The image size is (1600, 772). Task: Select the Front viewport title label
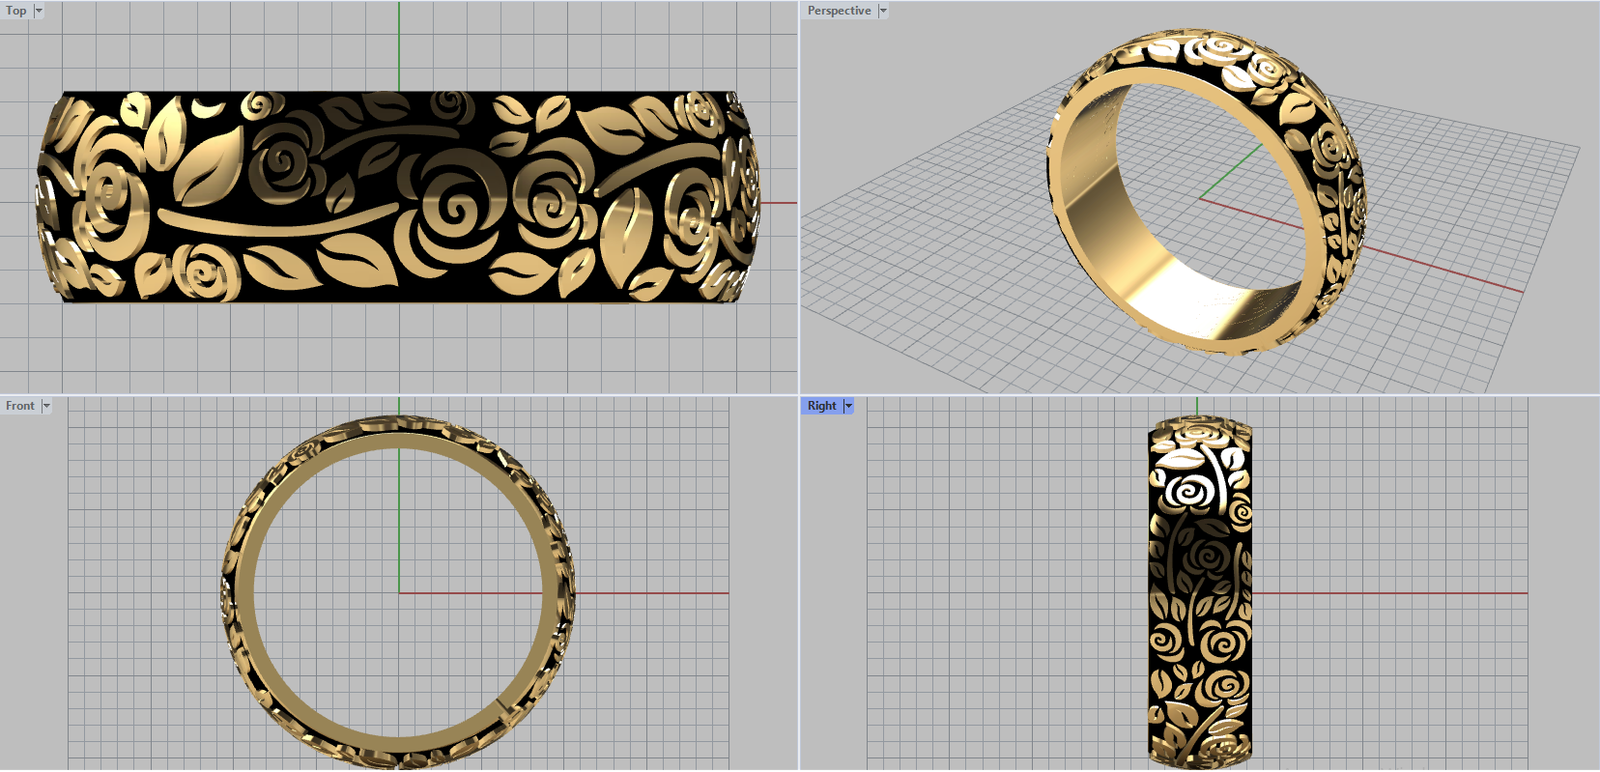(20, 406)
